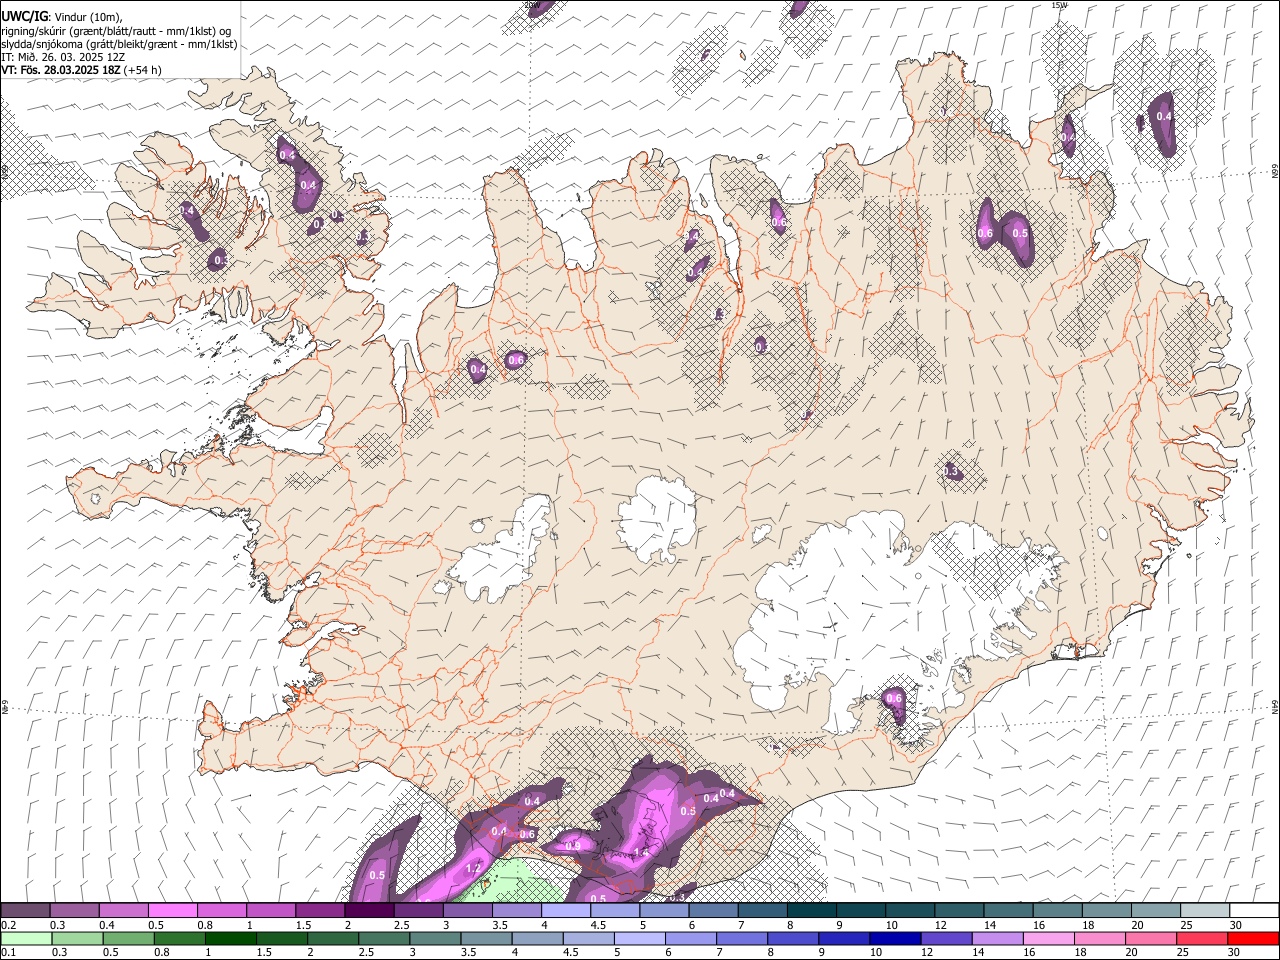1280x960 pixels.
Task: Click the '64N' latitude label on right edge
Action: coord(1275,705)
